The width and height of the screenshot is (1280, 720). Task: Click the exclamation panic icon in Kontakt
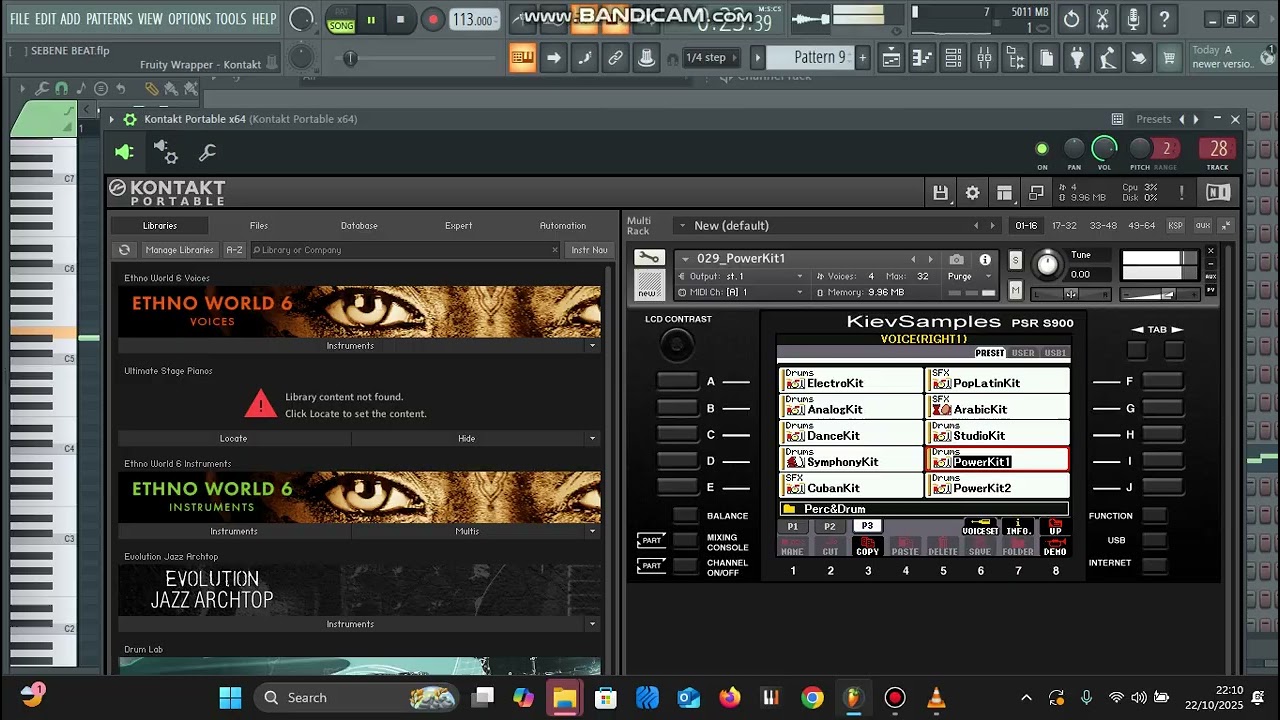[x=1181, y=192]
